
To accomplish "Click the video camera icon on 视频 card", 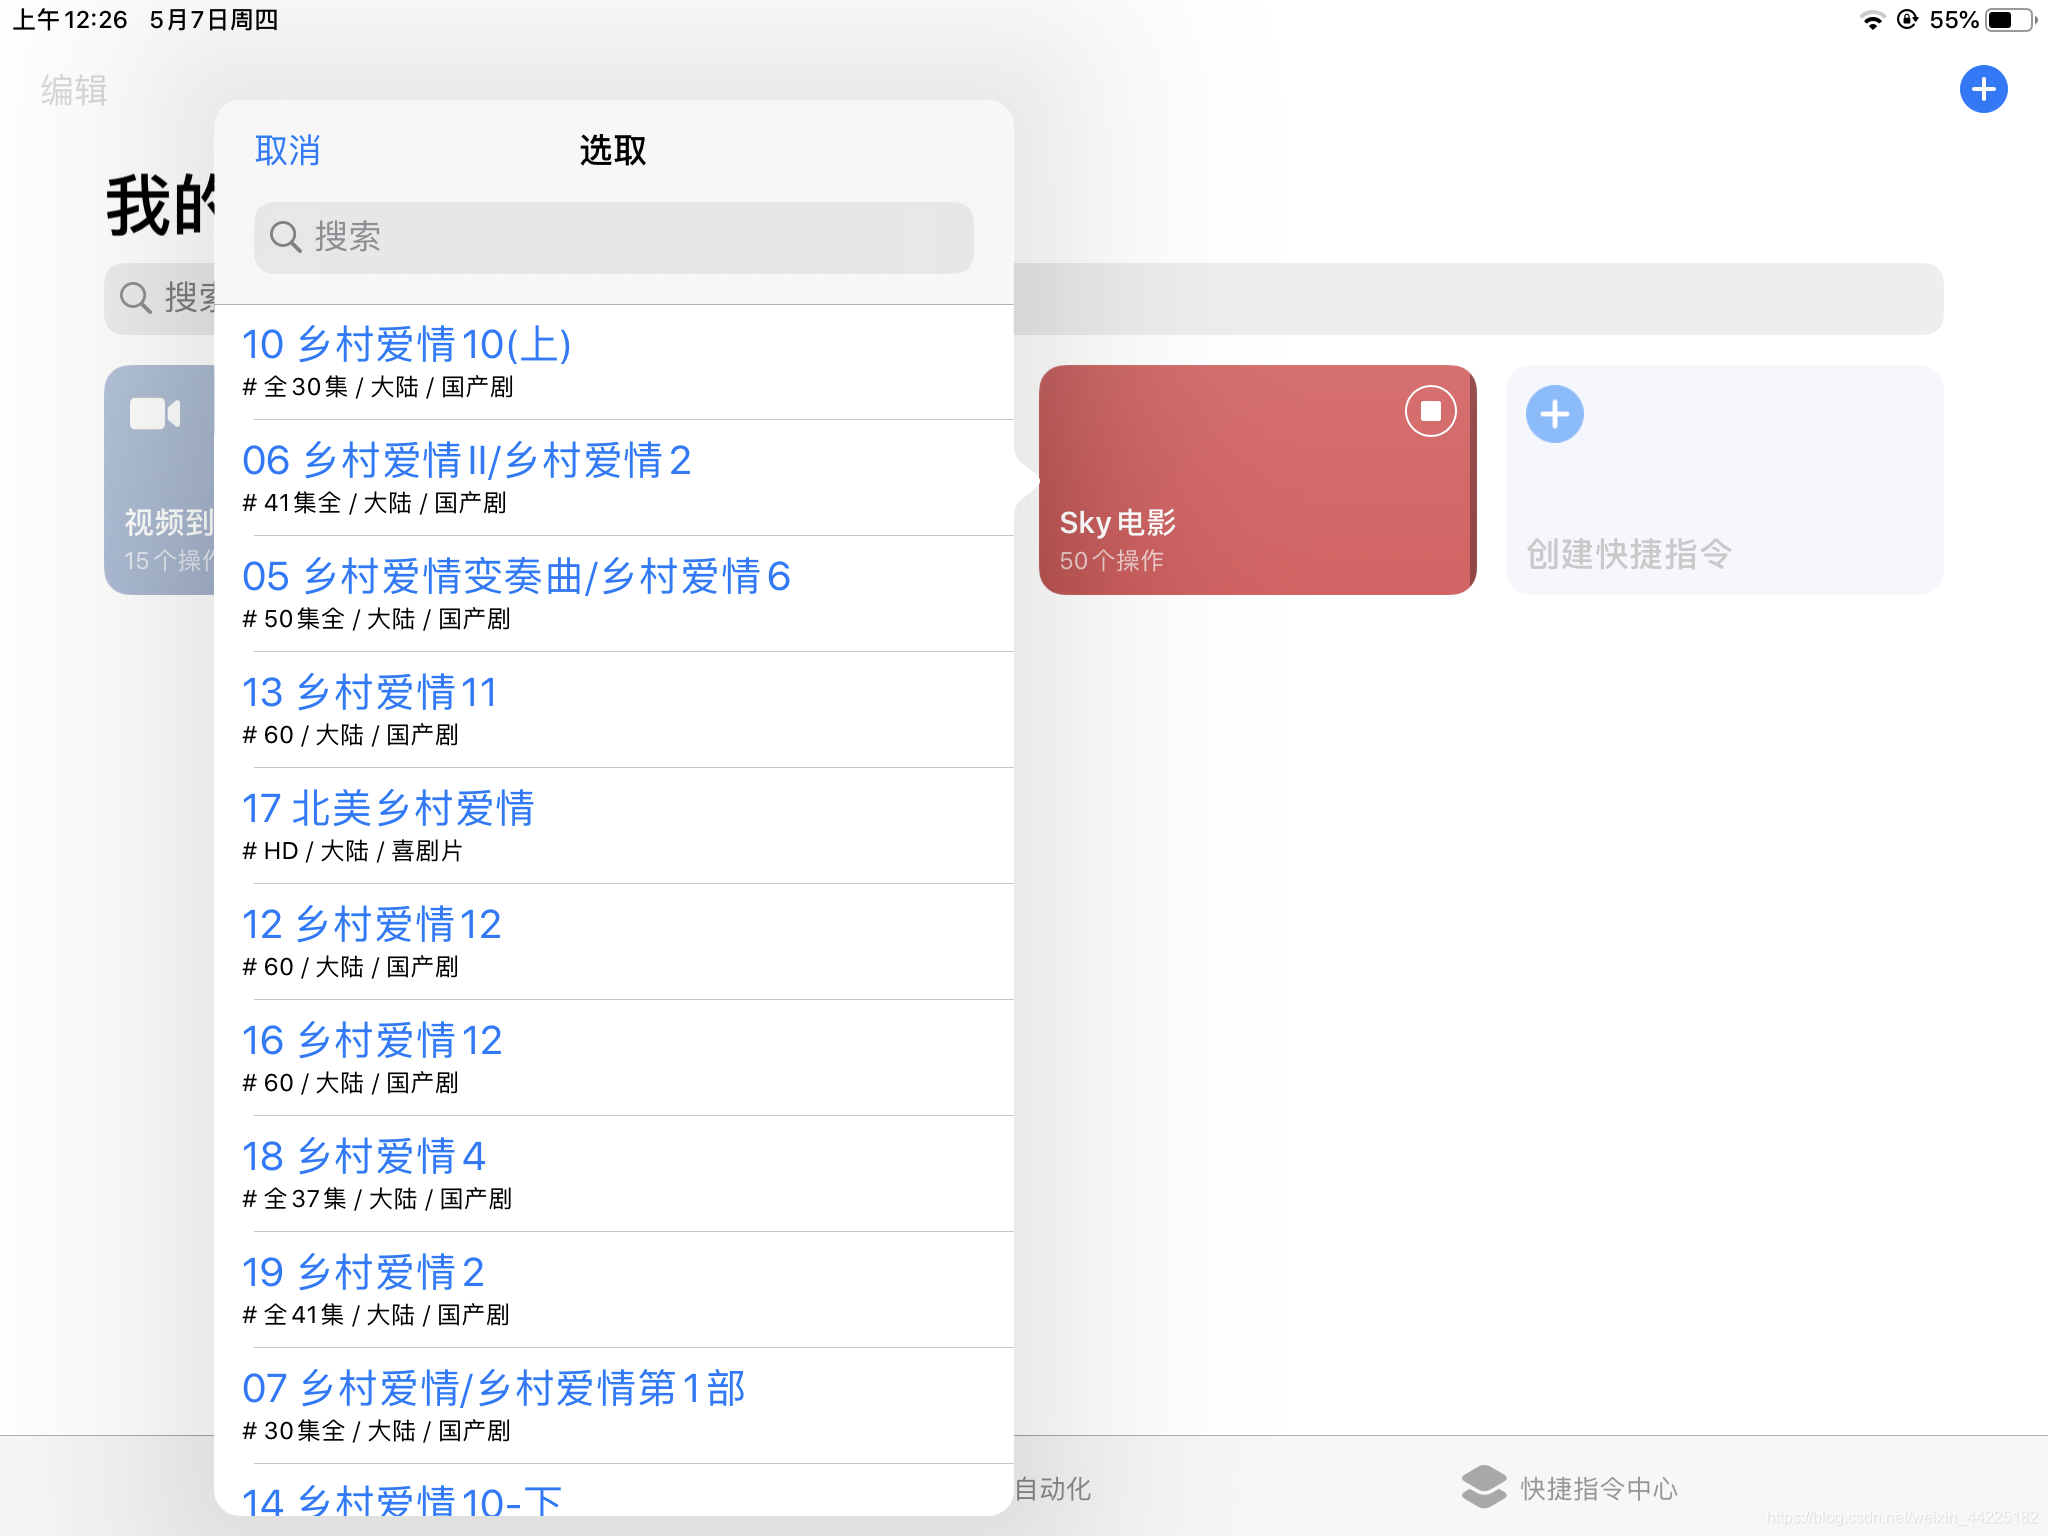I will point(155,413).
